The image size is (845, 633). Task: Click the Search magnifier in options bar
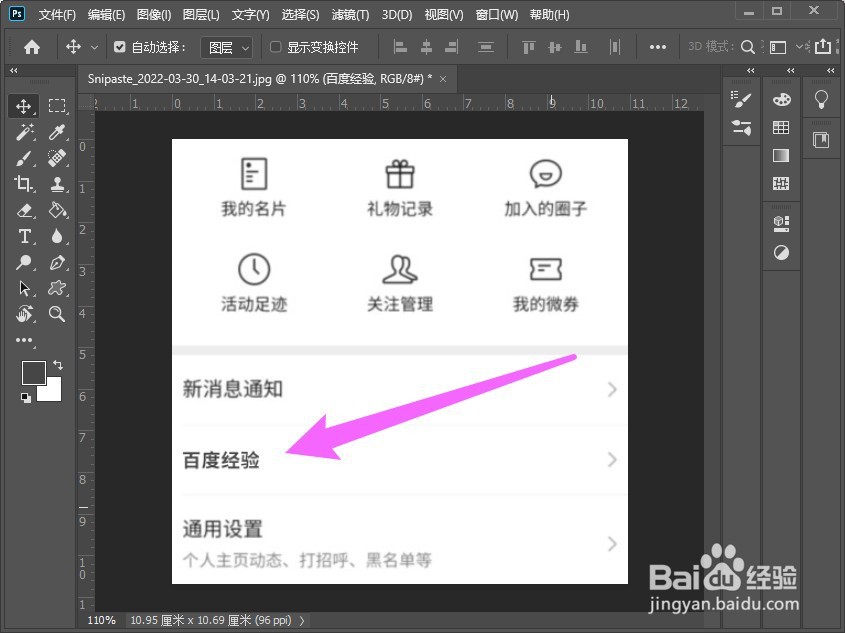click(x=747, y=47)
